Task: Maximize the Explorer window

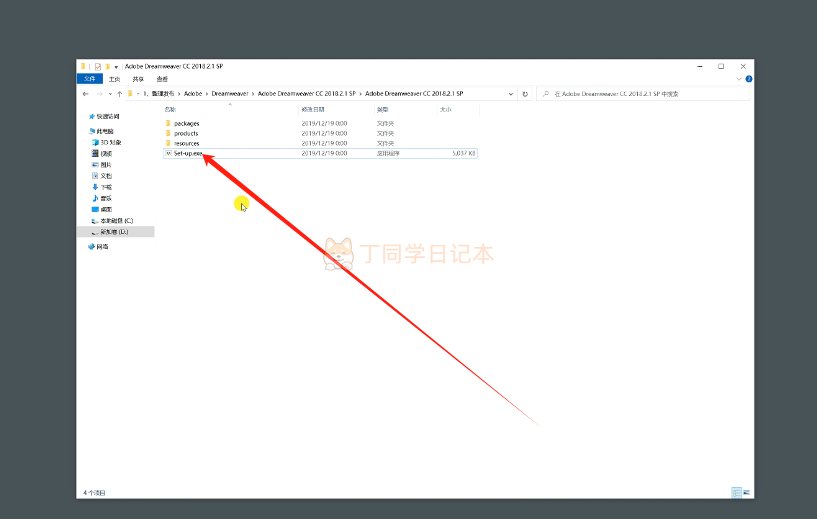Action: pyautogui.click(x=721, y=67)
